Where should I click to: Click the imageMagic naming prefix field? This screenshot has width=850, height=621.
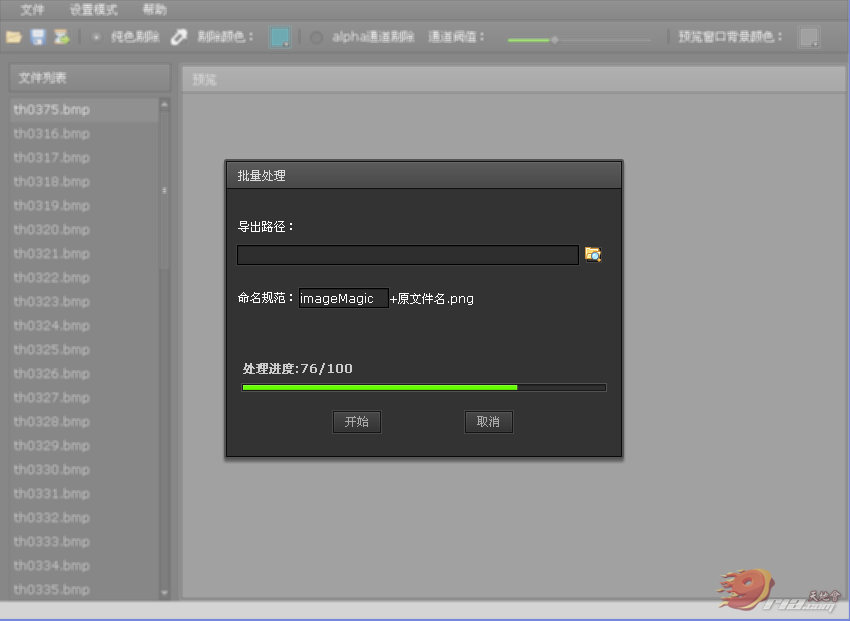(344, 298)
